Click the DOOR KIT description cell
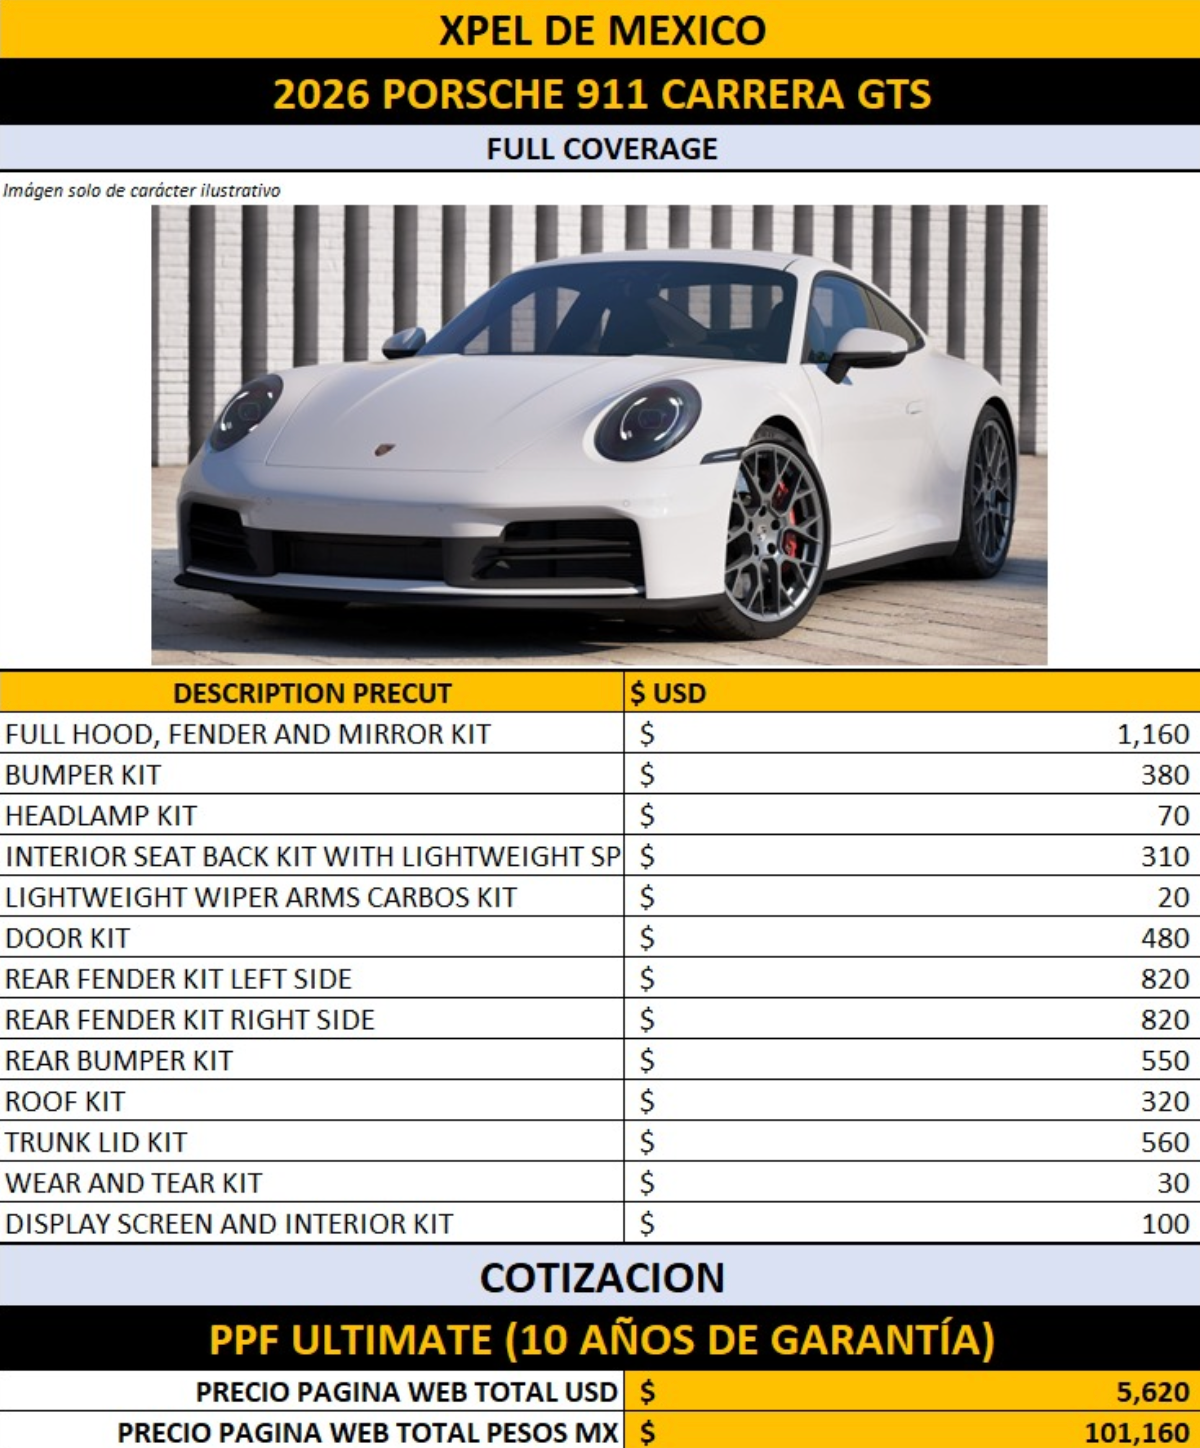The height and width of the screenshot is (1448, 1200). pos(311,937)
